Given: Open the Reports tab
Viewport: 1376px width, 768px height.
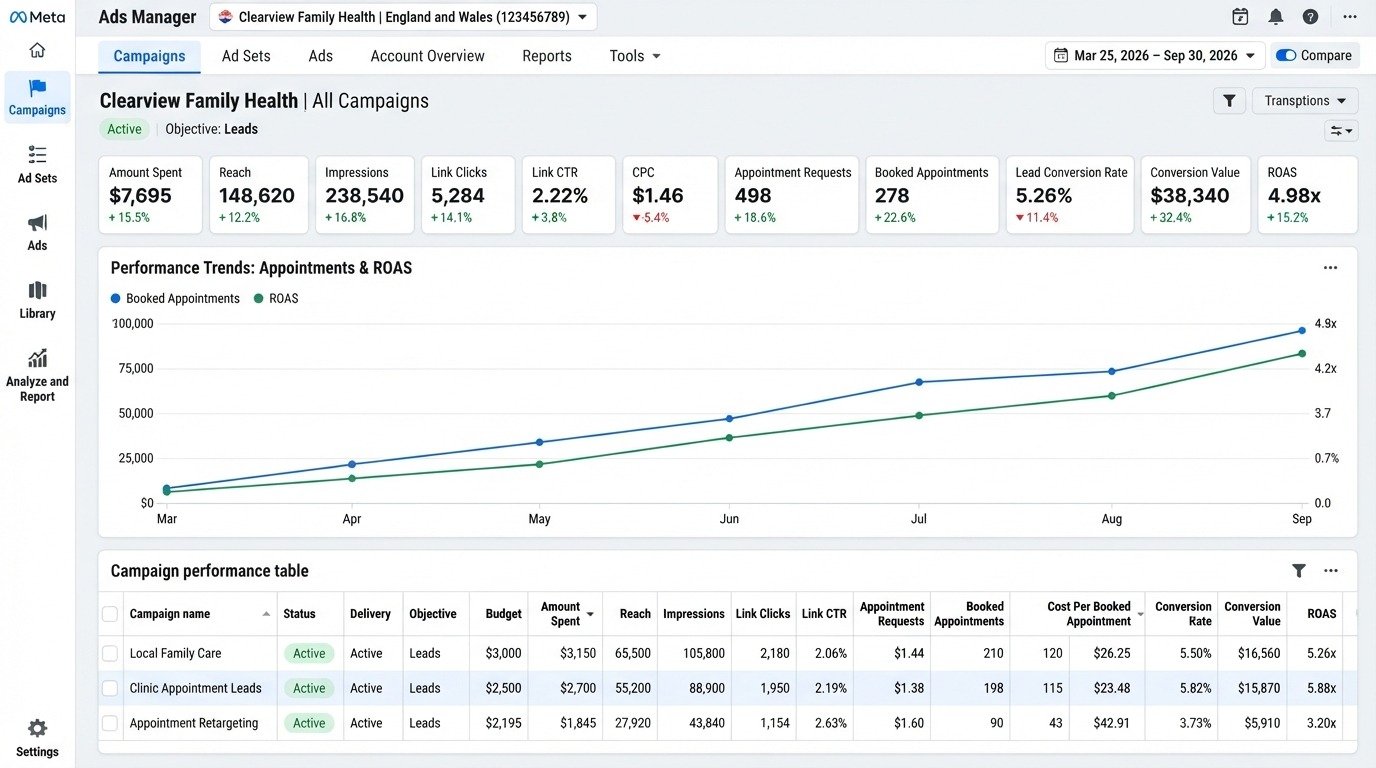Looking at the screenshot, I should click(547, 56).
